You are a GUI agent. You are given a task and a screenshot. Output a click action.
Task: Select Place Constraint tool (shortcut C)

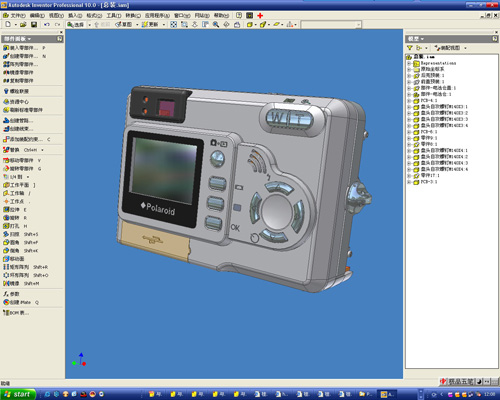27,139
